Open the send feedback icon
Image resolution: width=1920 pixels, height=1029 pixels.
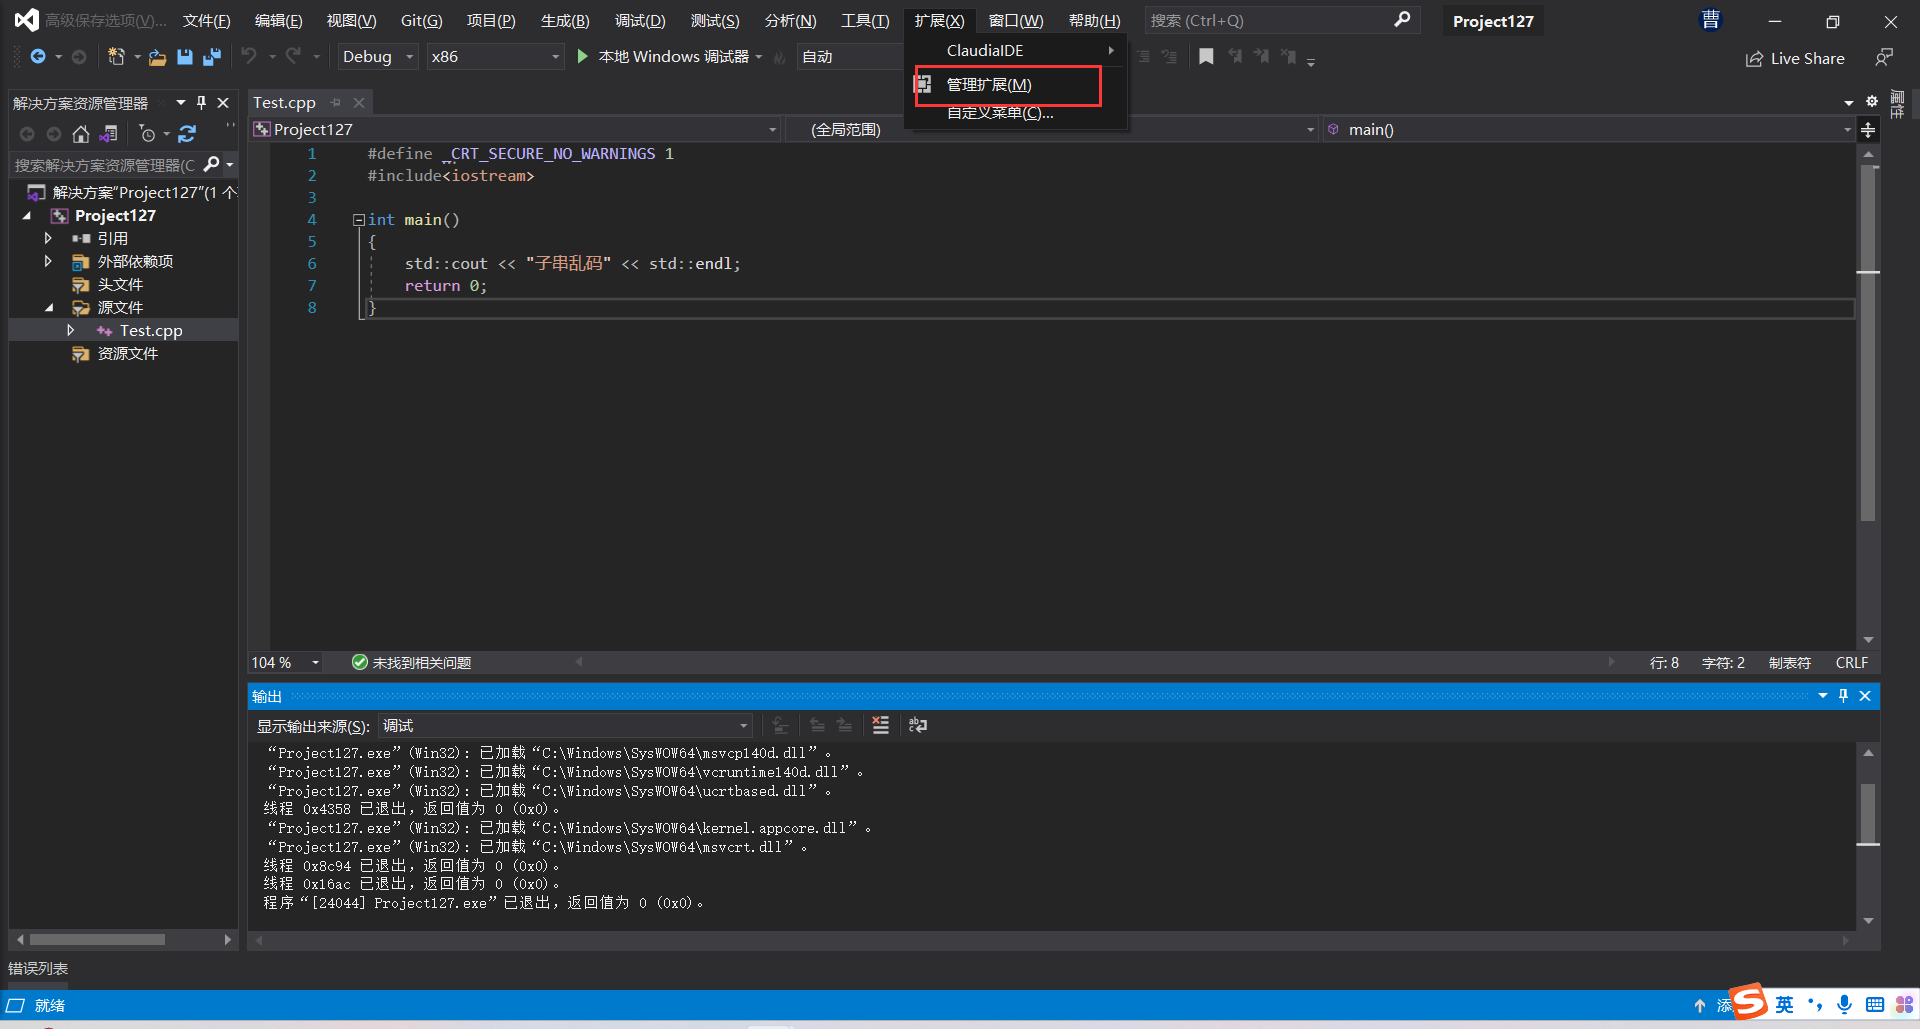pyautogui.click(x=1884, y=58)
